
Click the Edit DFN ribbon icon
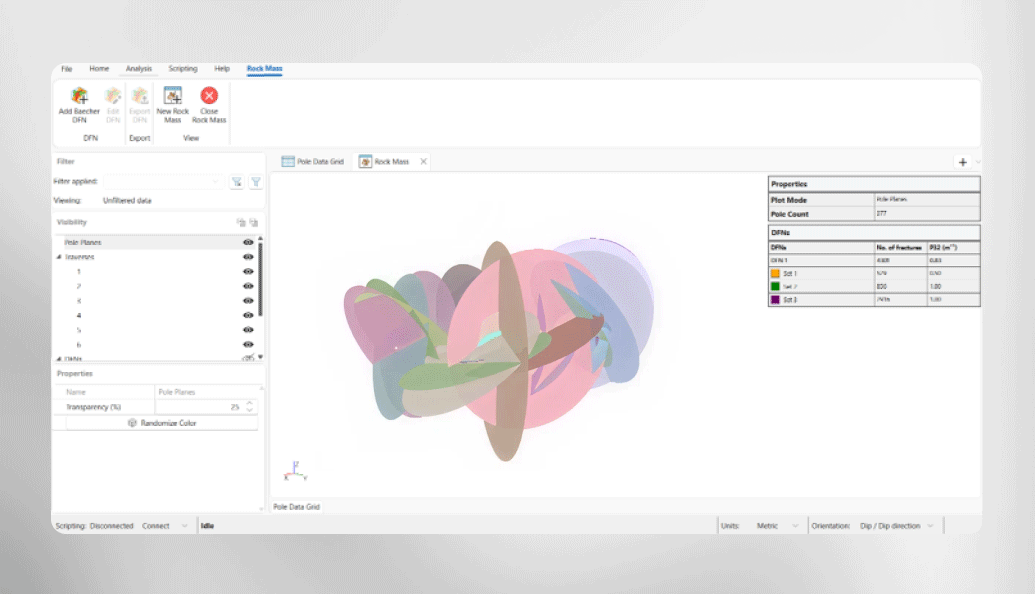click(113, 96)
